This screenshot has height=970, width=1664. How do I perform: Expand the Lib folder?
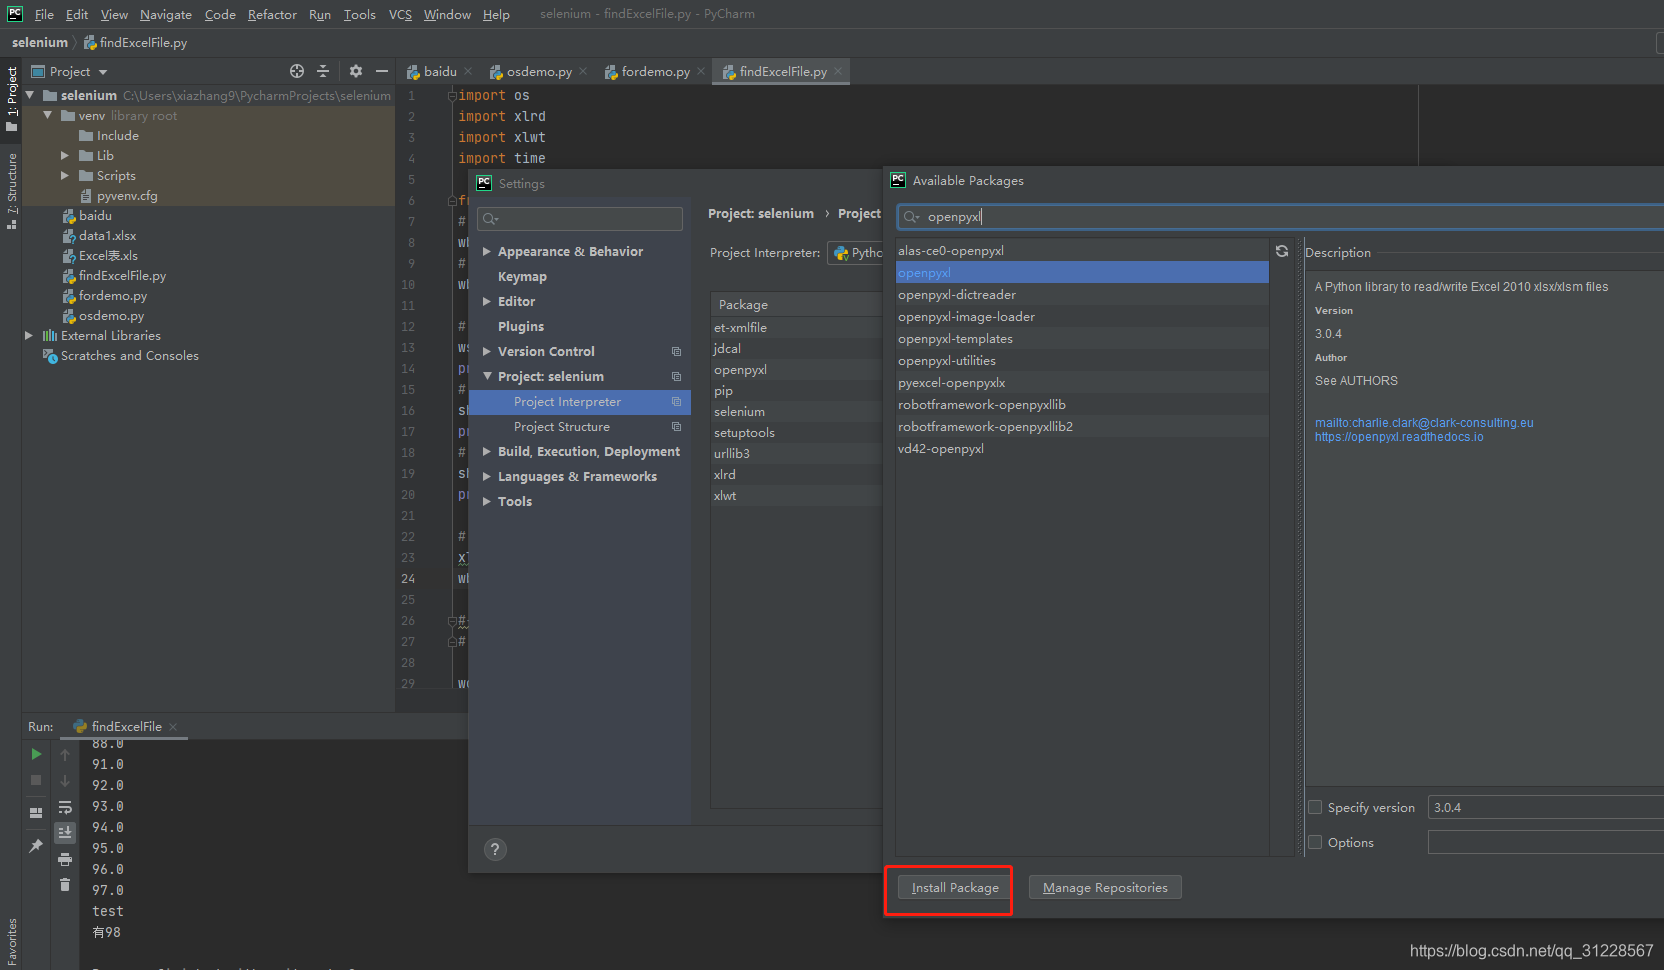pos(65,155)
